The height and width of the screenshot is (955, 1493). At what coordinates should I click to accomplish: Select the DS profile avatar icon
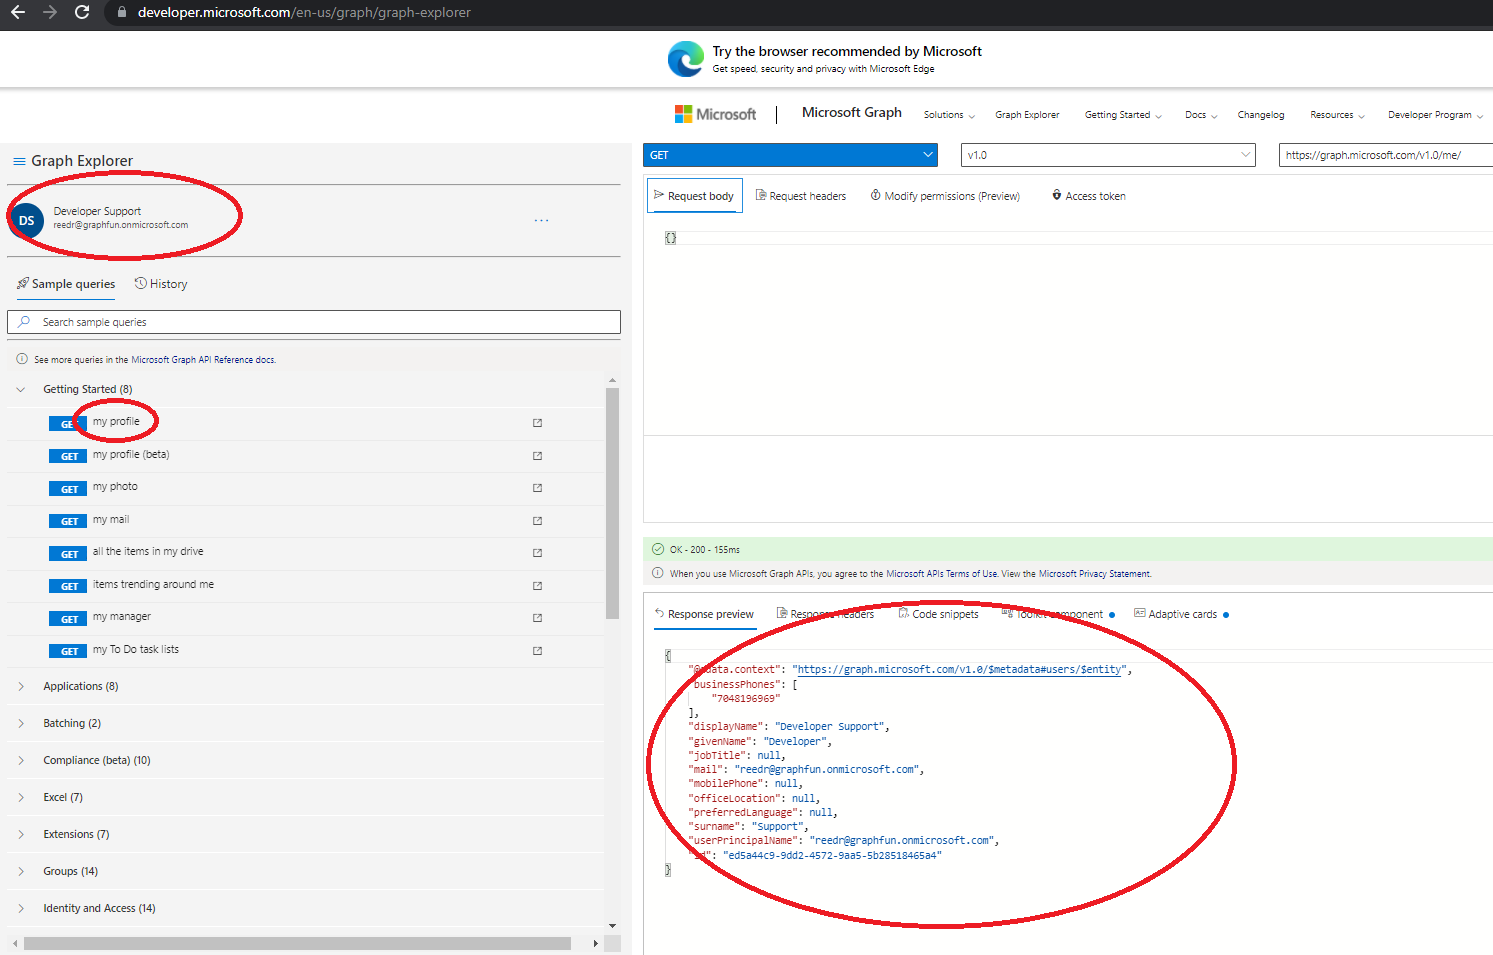[x=25, y=219]
